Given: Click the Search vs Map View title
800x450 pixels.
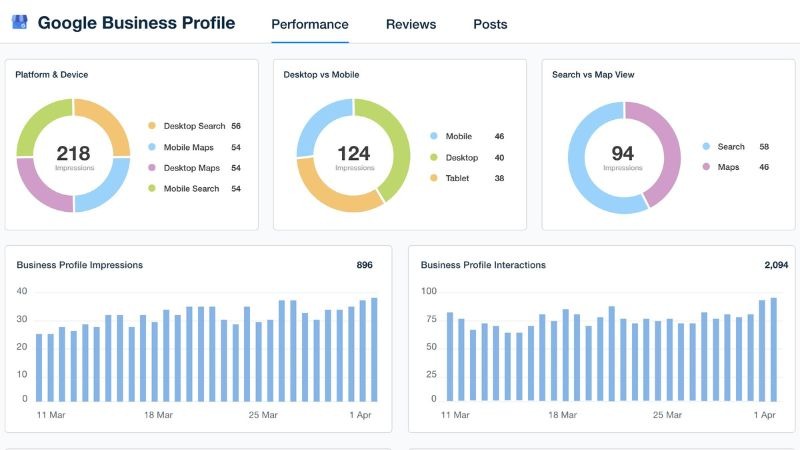Looking at the screenshot, I should [x=593, y=74].
